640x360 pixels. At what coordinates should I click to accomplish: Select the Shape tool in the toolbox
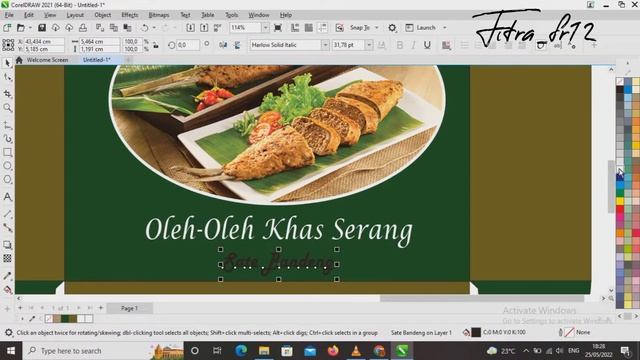(x=7, y=77)
